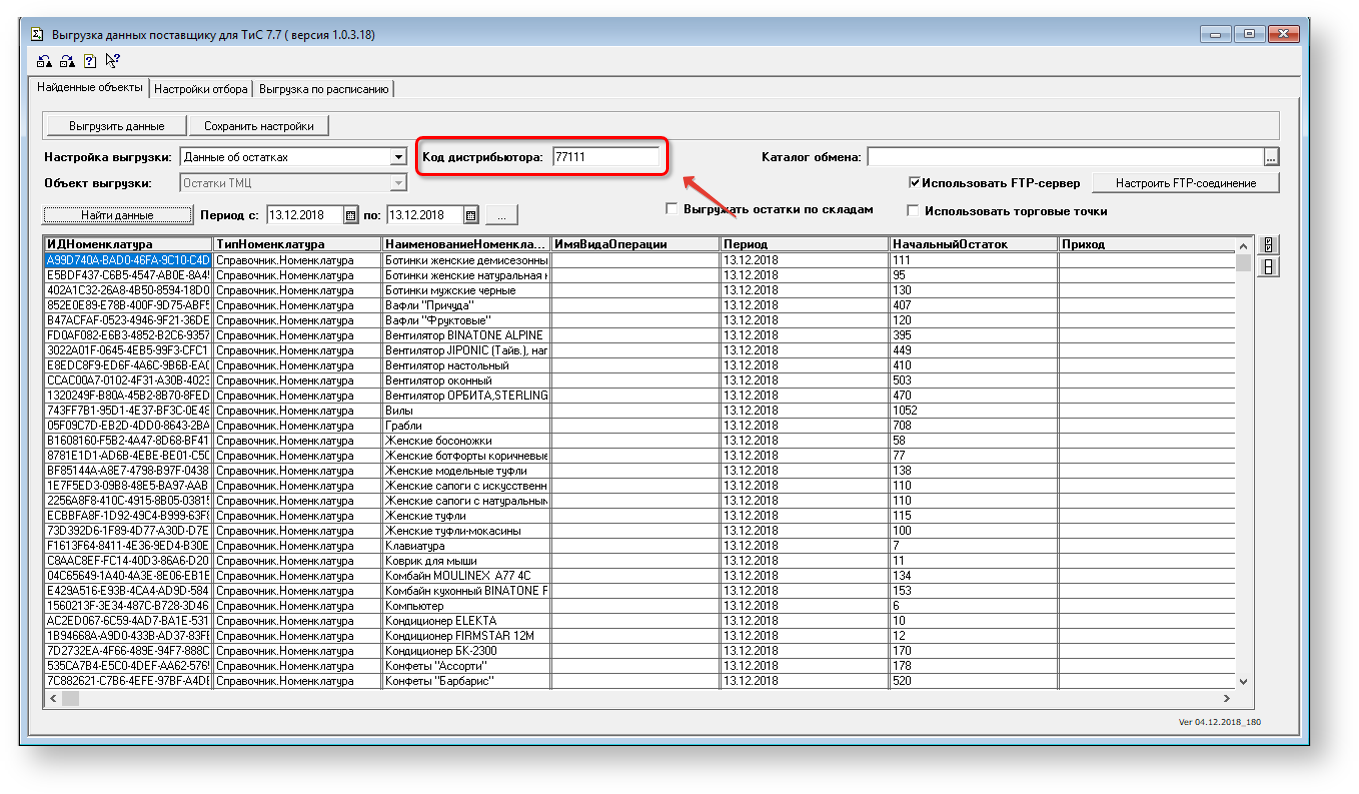Open the Настройка выгрузки dropdown
The width and height of the screenshot is (1359, 794).
tap(398, 157)
